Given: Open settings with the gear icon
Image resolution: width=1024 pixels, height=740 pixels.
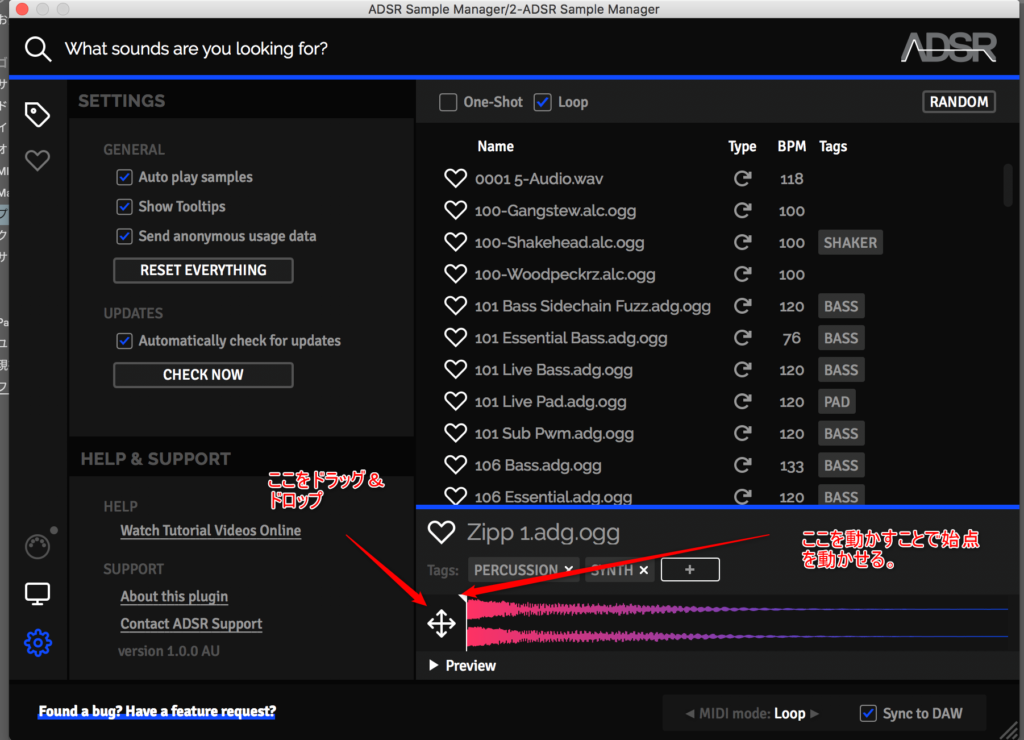Looking at the screenshot, I should click(37, 642).
